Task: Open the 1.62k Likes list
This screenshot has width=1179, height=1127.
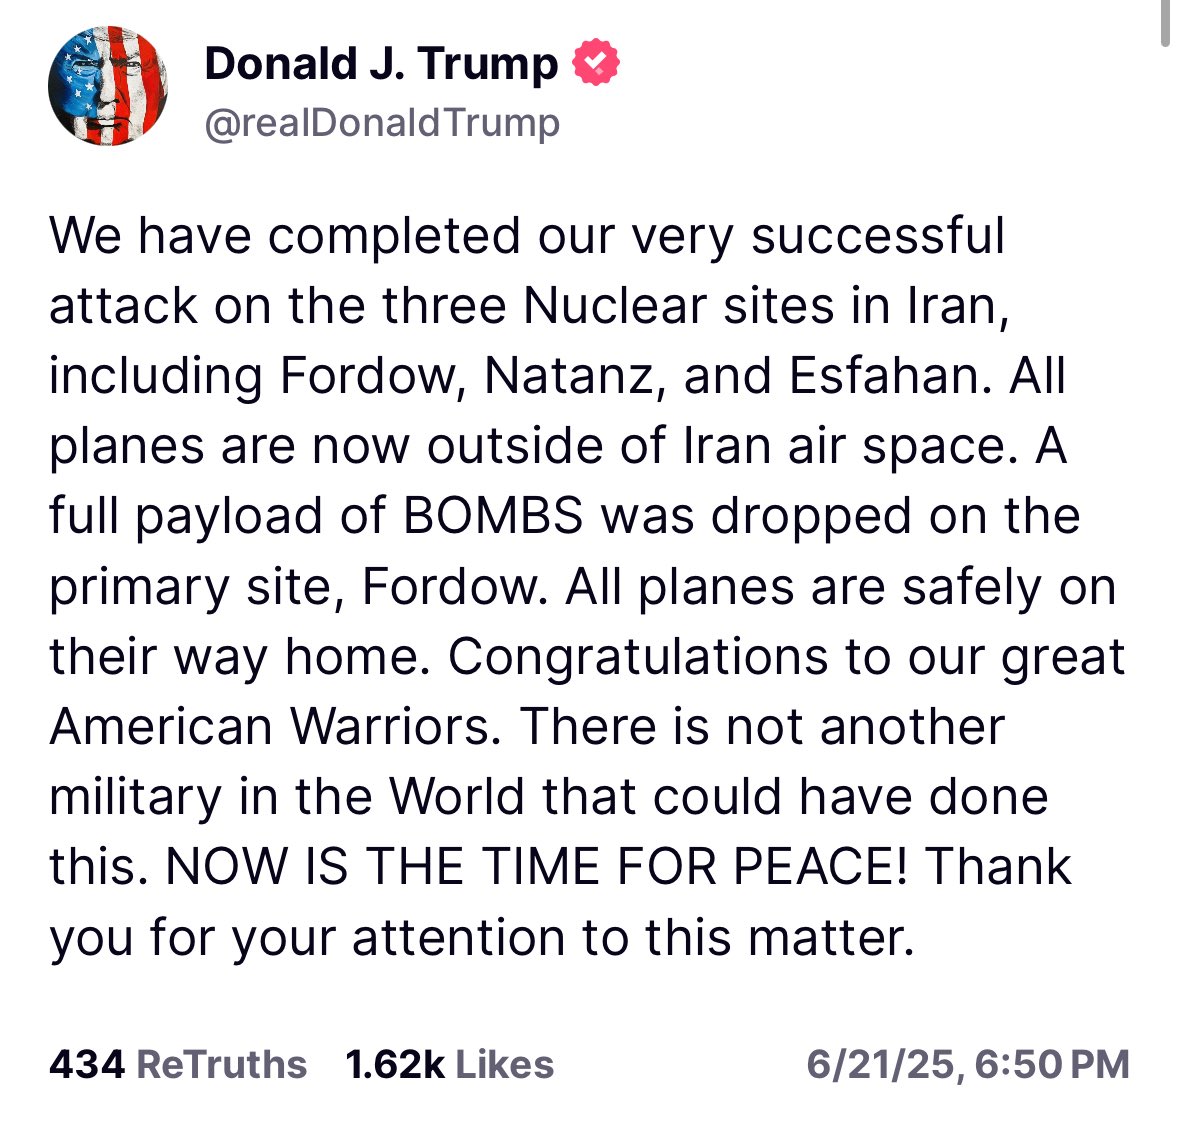Action: click(x=449, y=1064)
